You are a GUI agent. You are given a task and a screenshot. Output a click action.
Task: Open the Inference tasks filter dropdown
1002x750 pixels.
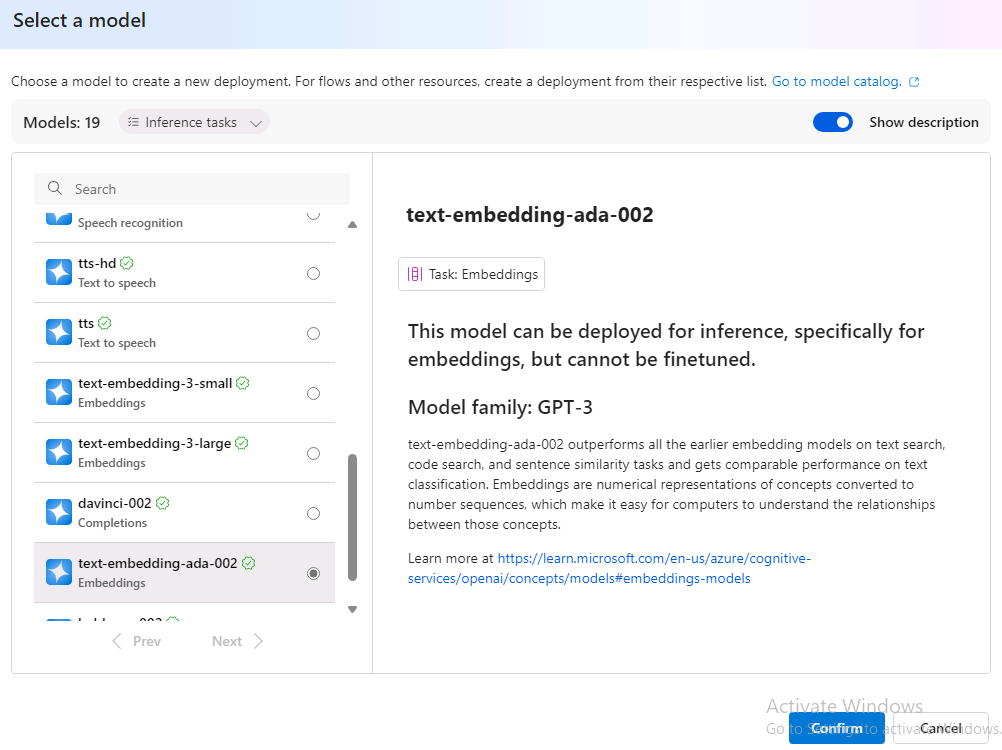[194, 122]
